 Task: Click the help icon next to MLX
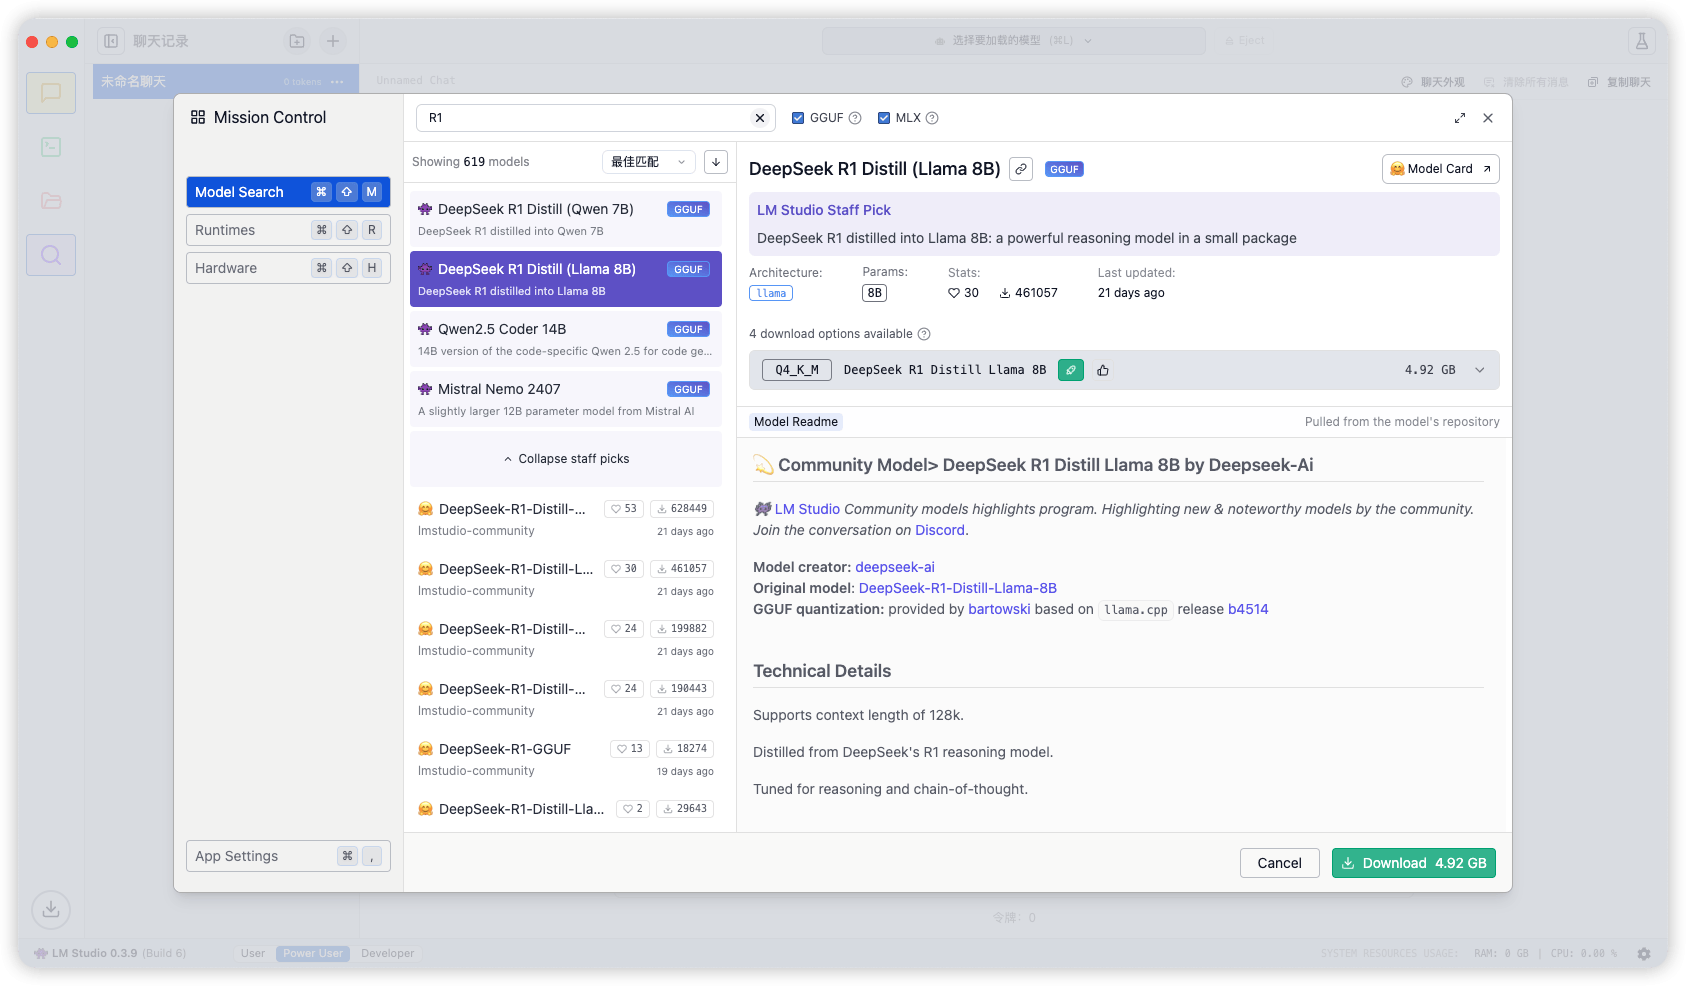(x=932, y=118)
